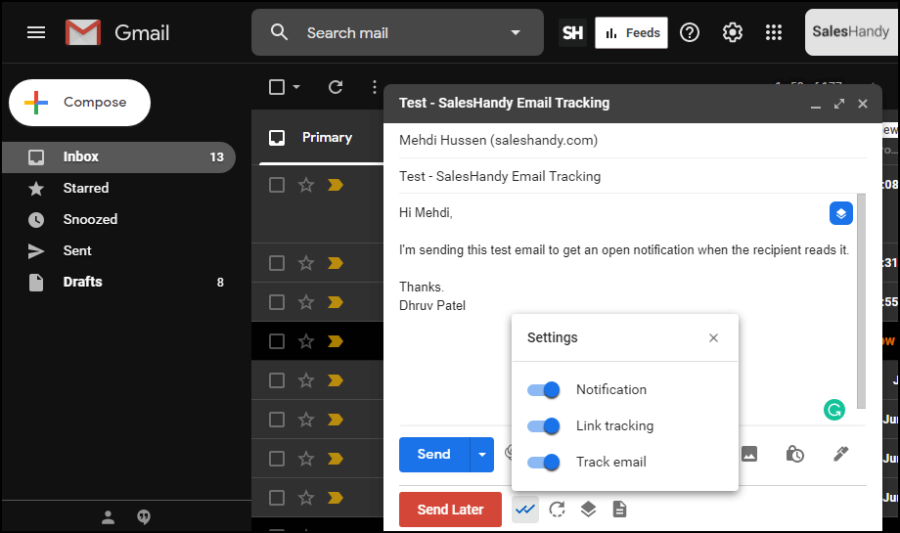Toggle the Track email switch
This screenshot has width=900, height=533.
point(544,462)
